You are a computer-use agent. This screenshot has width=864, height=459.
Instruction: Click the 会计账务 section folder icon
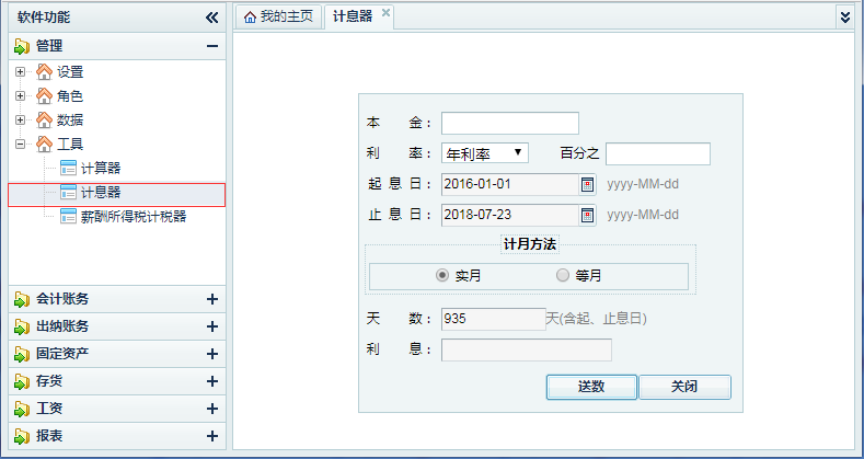[22, 299]
